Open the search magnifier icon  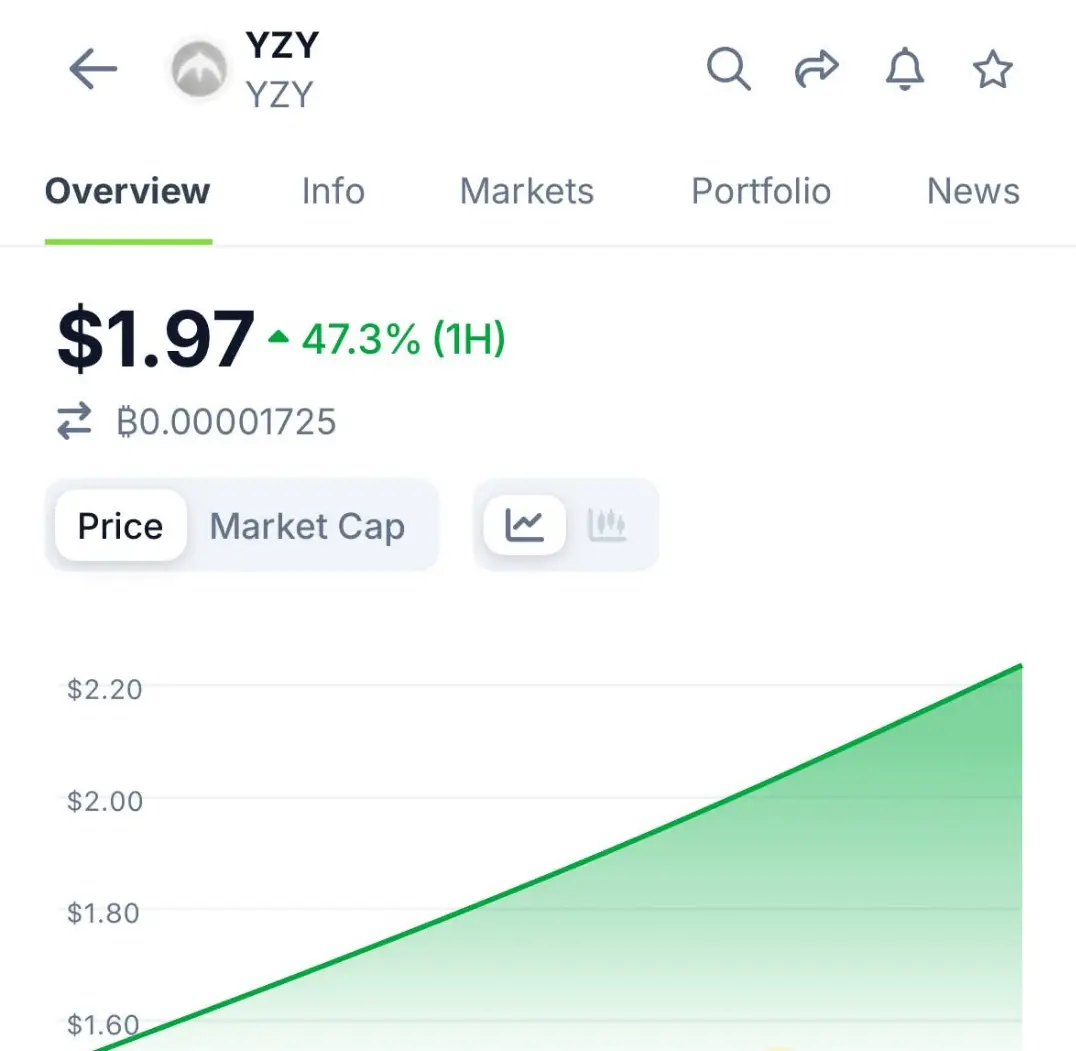coord(729,69)
